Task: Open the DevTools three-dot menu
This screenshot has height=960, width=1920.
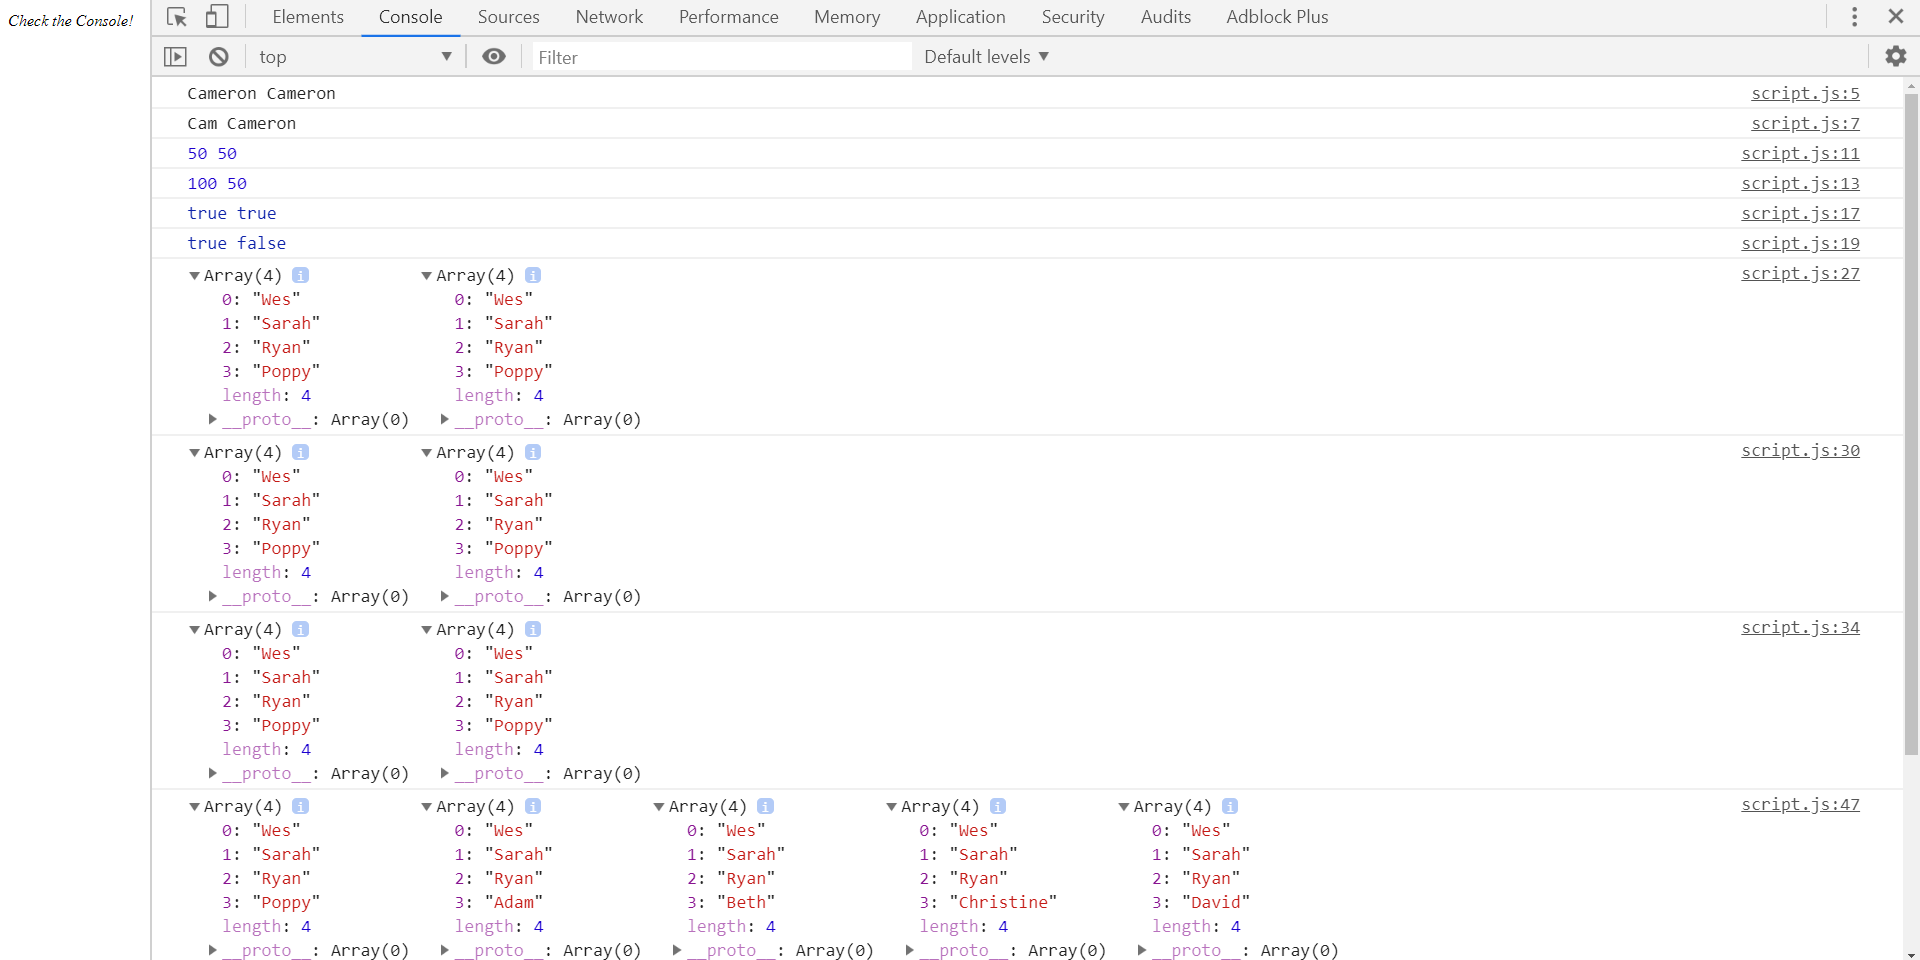Action: [1855, 17]
